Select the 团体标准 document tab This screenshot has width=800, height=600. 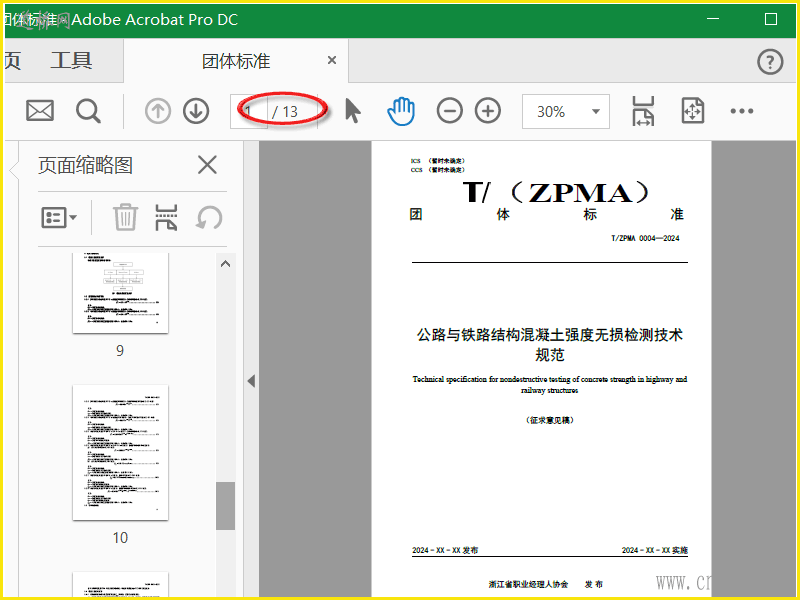pyautogui.click(x=236, y=61)
